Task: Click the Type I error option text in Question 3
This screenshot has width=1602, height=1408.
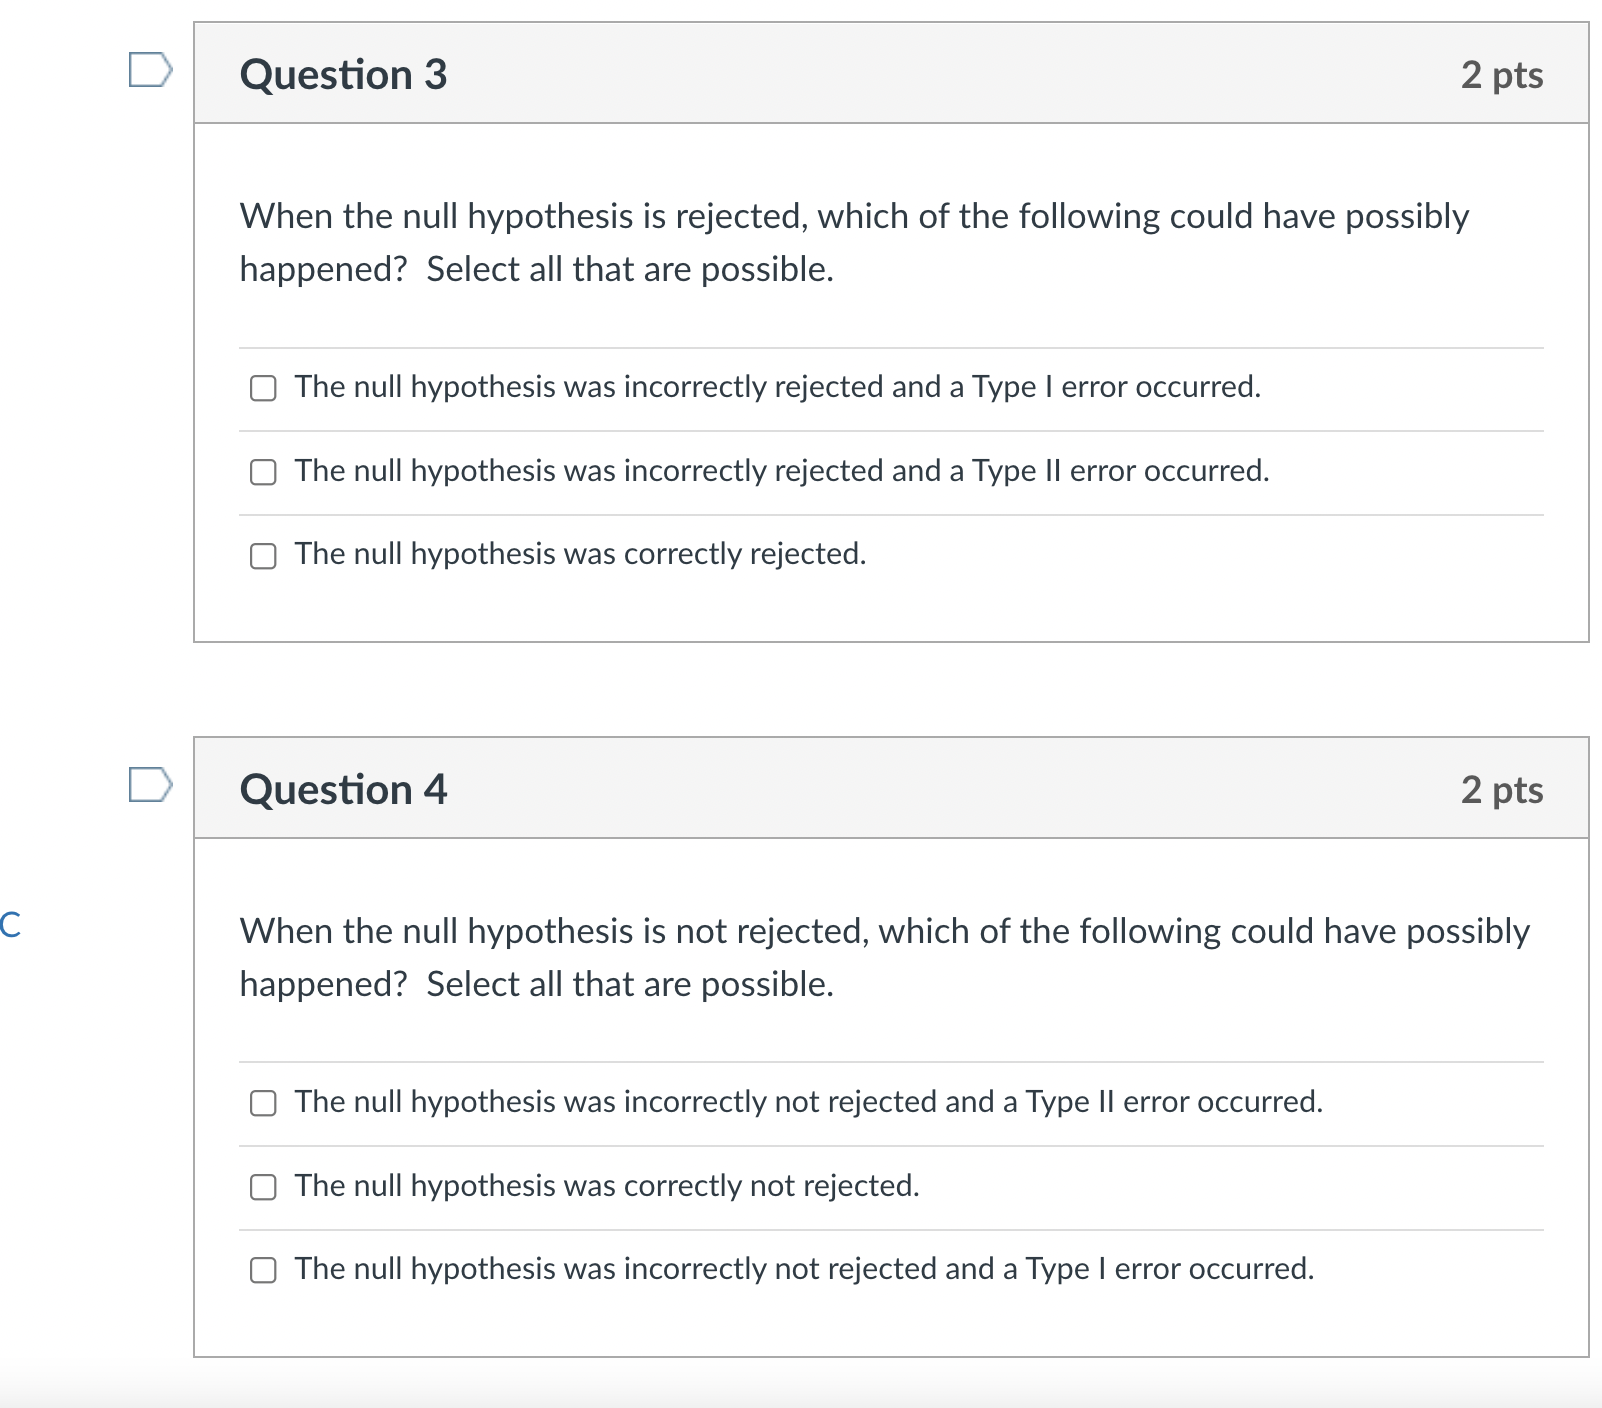Action: 777,388
